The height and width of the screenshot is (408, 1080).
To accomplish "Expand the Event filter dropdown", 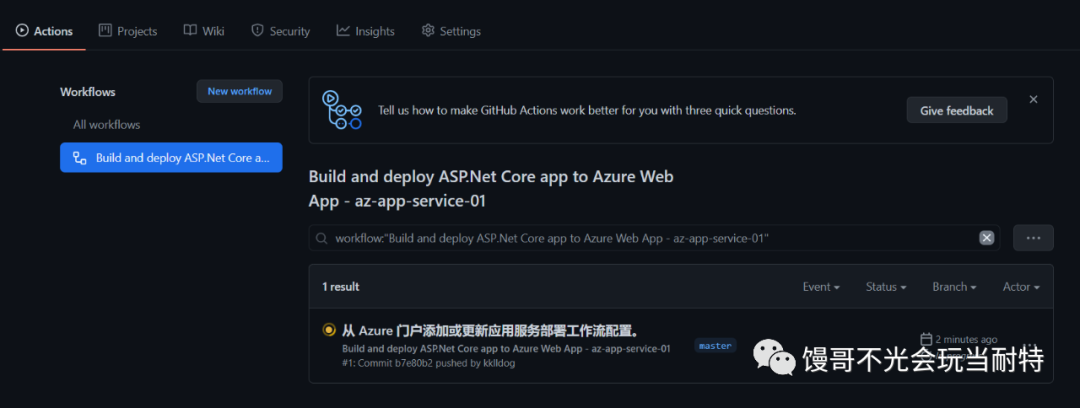I will pos(821,287).
